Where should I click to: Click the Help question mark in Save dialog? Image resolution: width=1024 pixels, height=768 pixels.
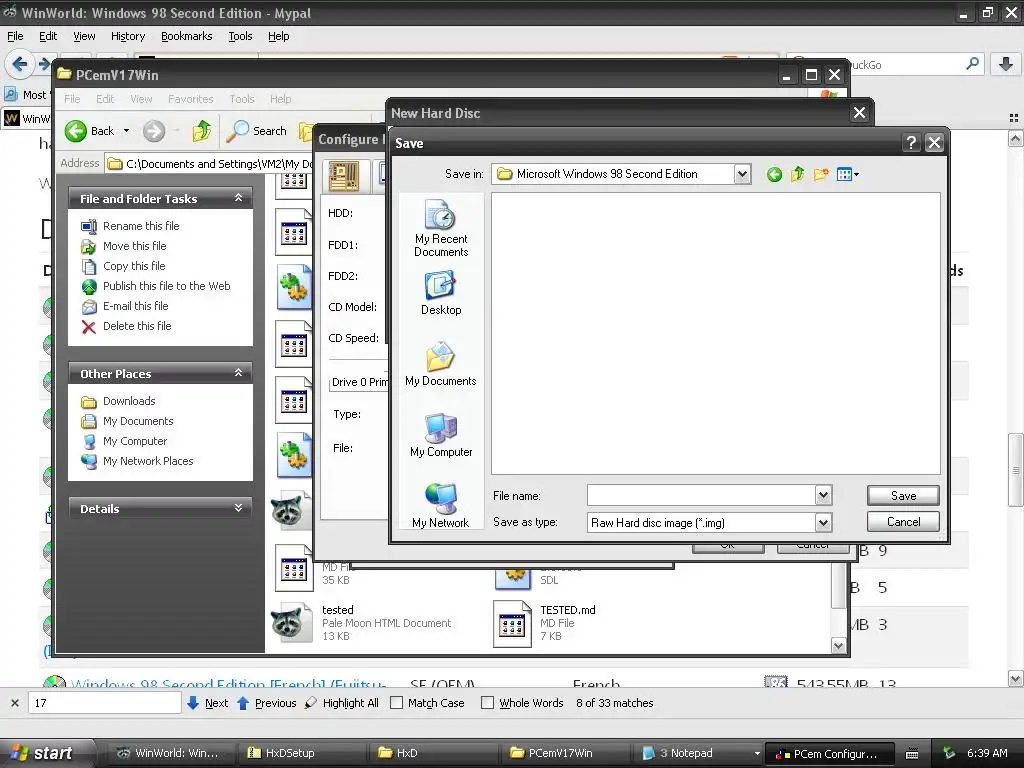pyautogui.click(x=911, y=142)
